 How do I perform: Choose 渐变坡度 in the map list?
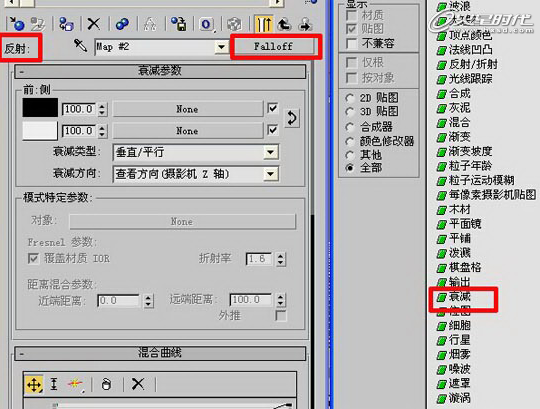click(470, 151)
